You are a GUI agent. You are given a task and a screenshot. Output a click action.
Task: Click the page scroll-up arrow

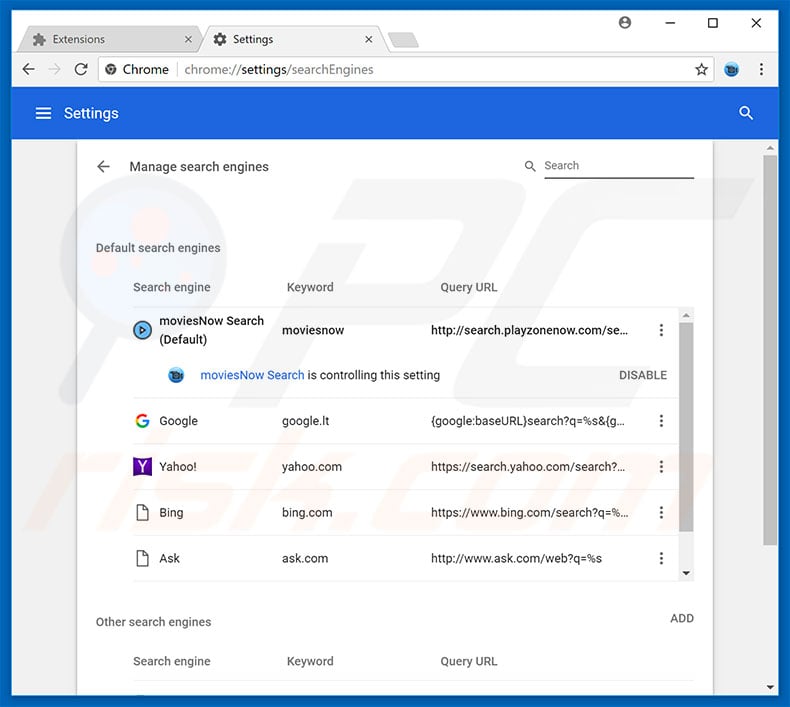[x=770, y=148]
